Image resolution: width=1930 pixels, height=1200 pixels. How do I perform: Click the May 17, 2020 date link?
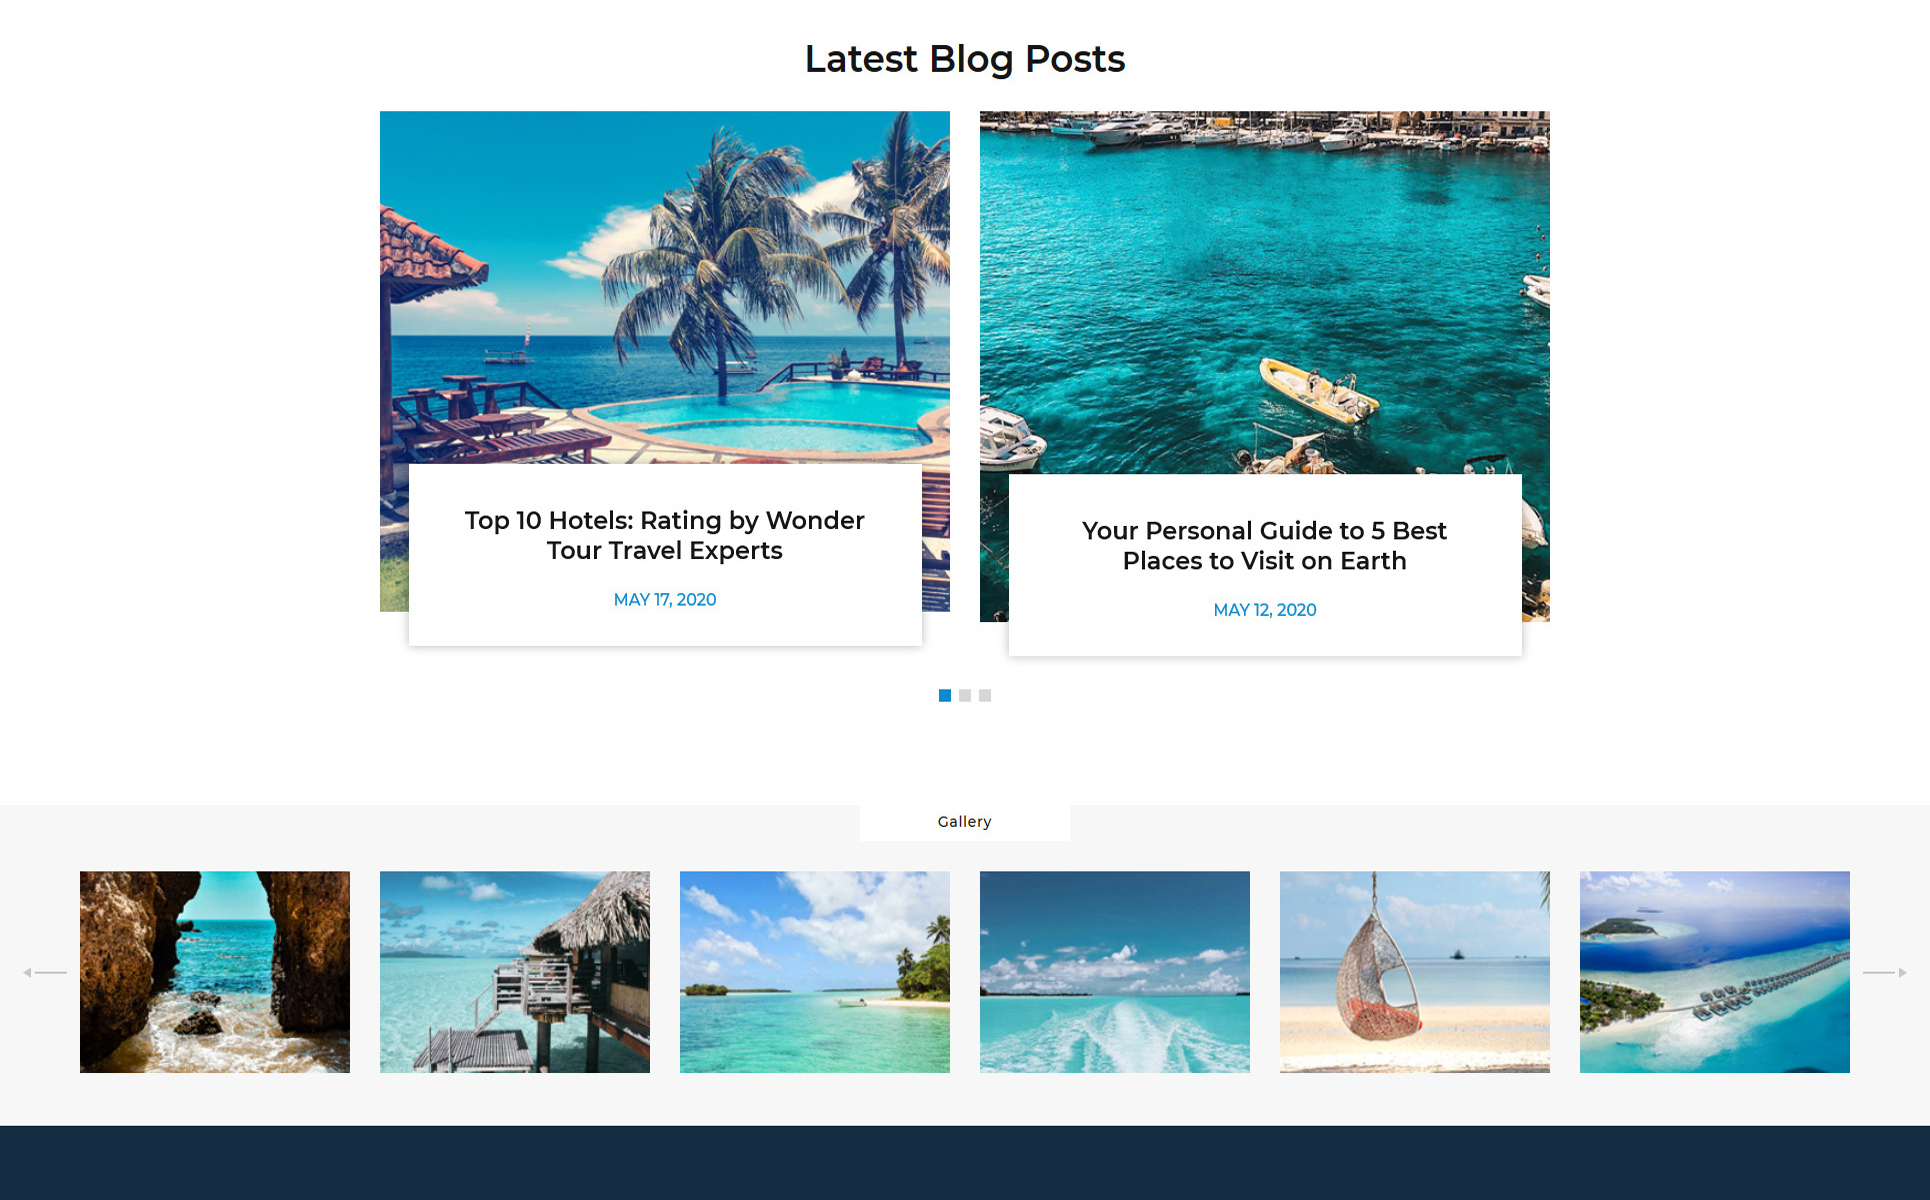tap(665, 599)
